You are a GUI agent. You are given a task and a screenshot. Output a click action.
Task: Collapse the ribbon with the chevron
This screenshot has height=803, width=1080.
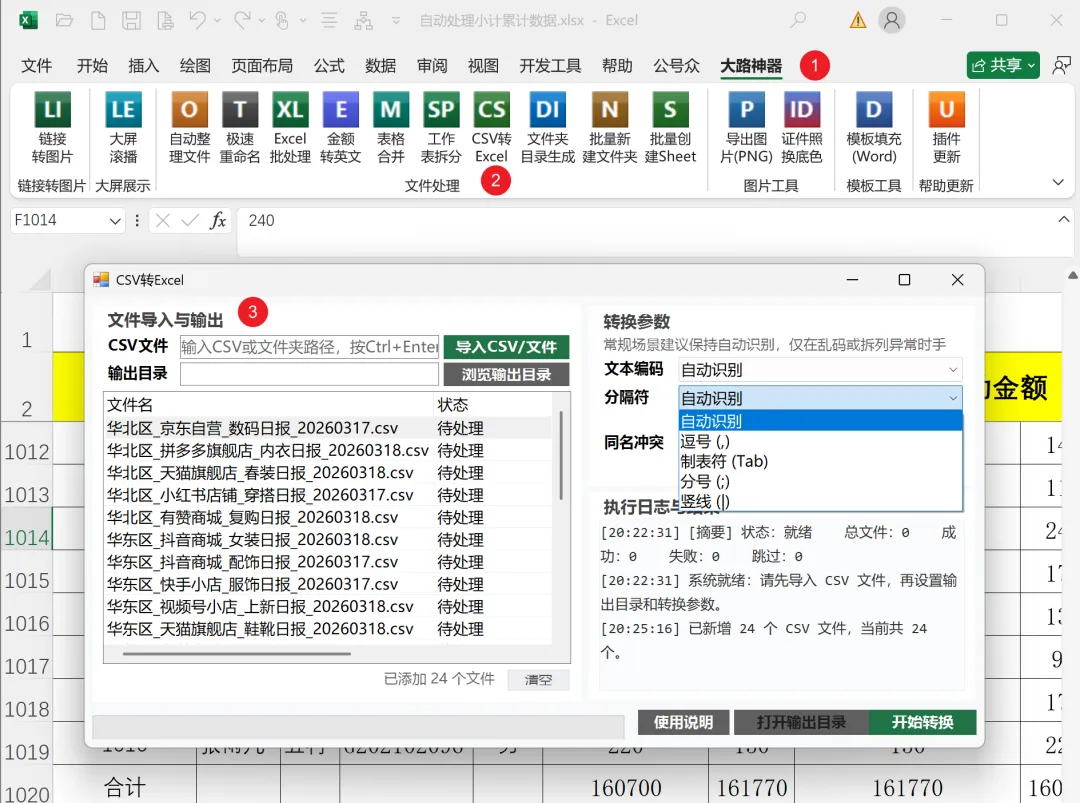point(1059,182)
